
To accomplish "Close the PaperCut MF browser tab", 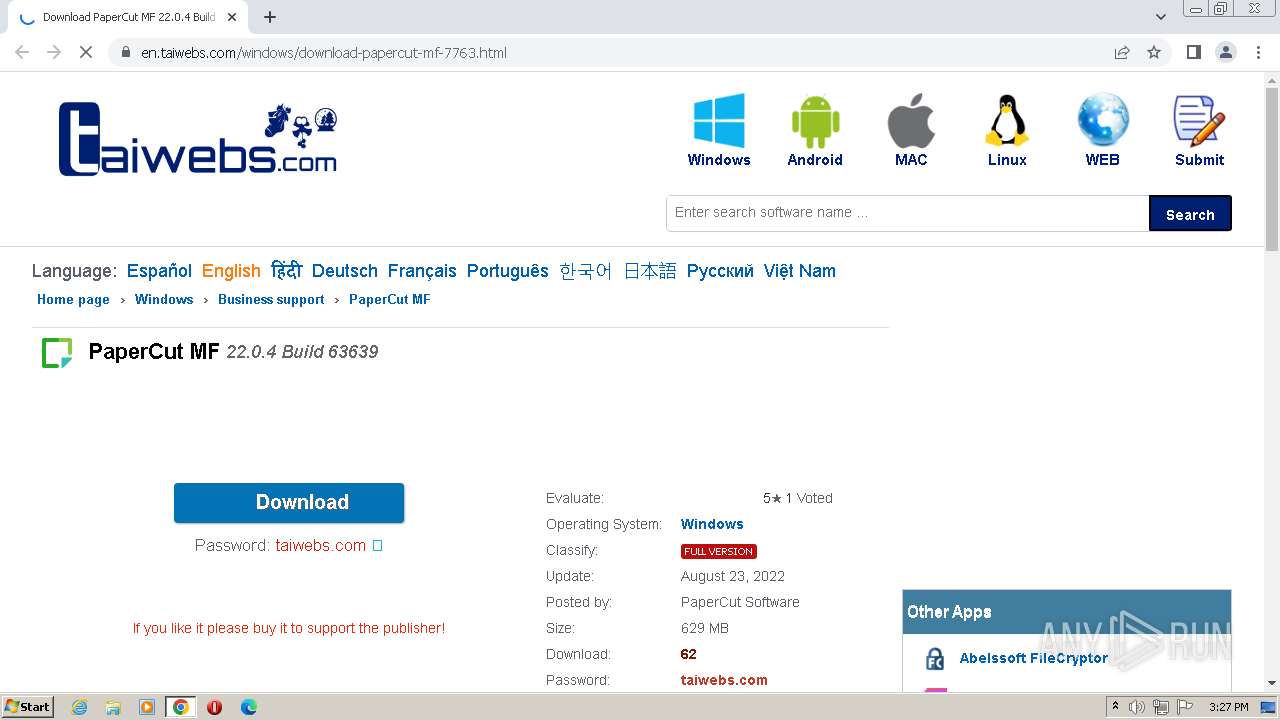I will click(x=232, y=17).
